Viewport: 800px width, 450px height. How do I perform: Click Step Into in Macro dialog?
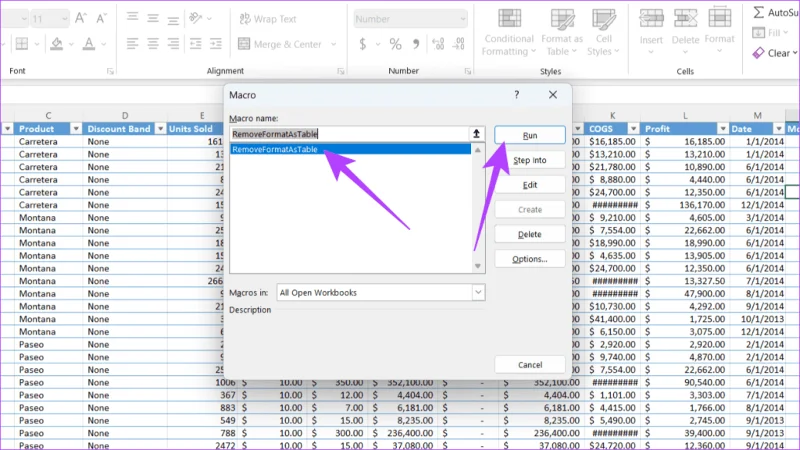[x=530, y=160]
